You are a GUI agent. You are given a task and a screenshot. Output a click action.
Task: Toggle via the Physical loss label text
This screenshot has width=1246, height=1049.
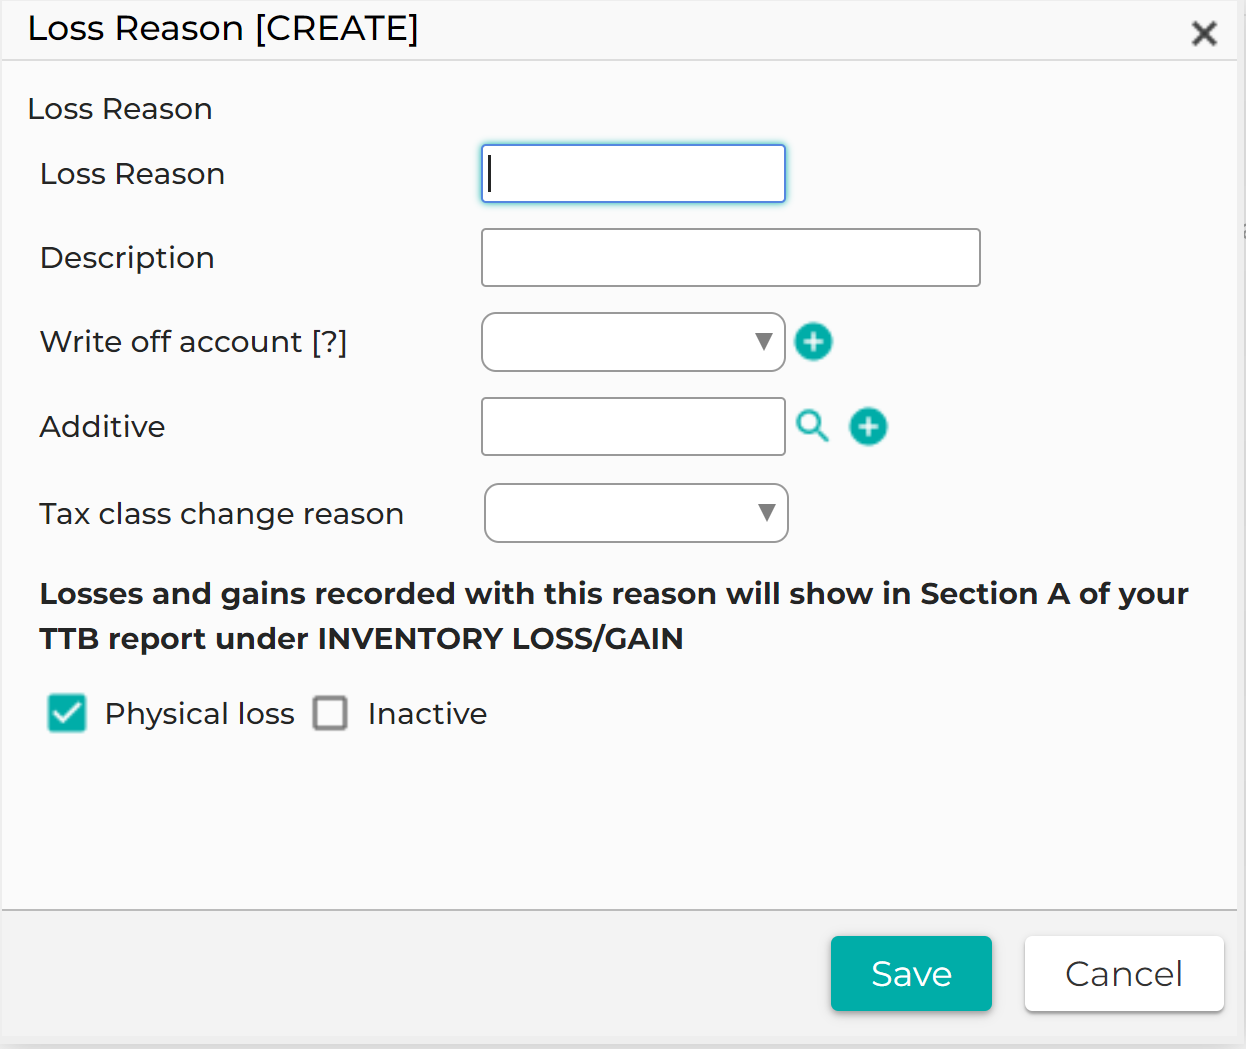(200, 714)
